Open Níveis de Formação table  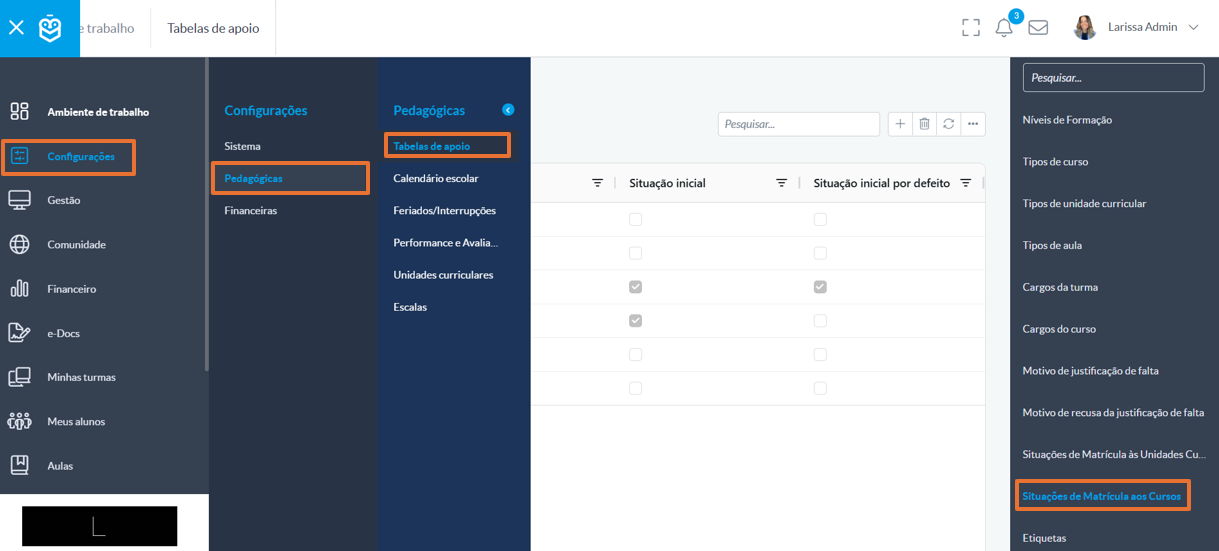[x=1067, y=120]
